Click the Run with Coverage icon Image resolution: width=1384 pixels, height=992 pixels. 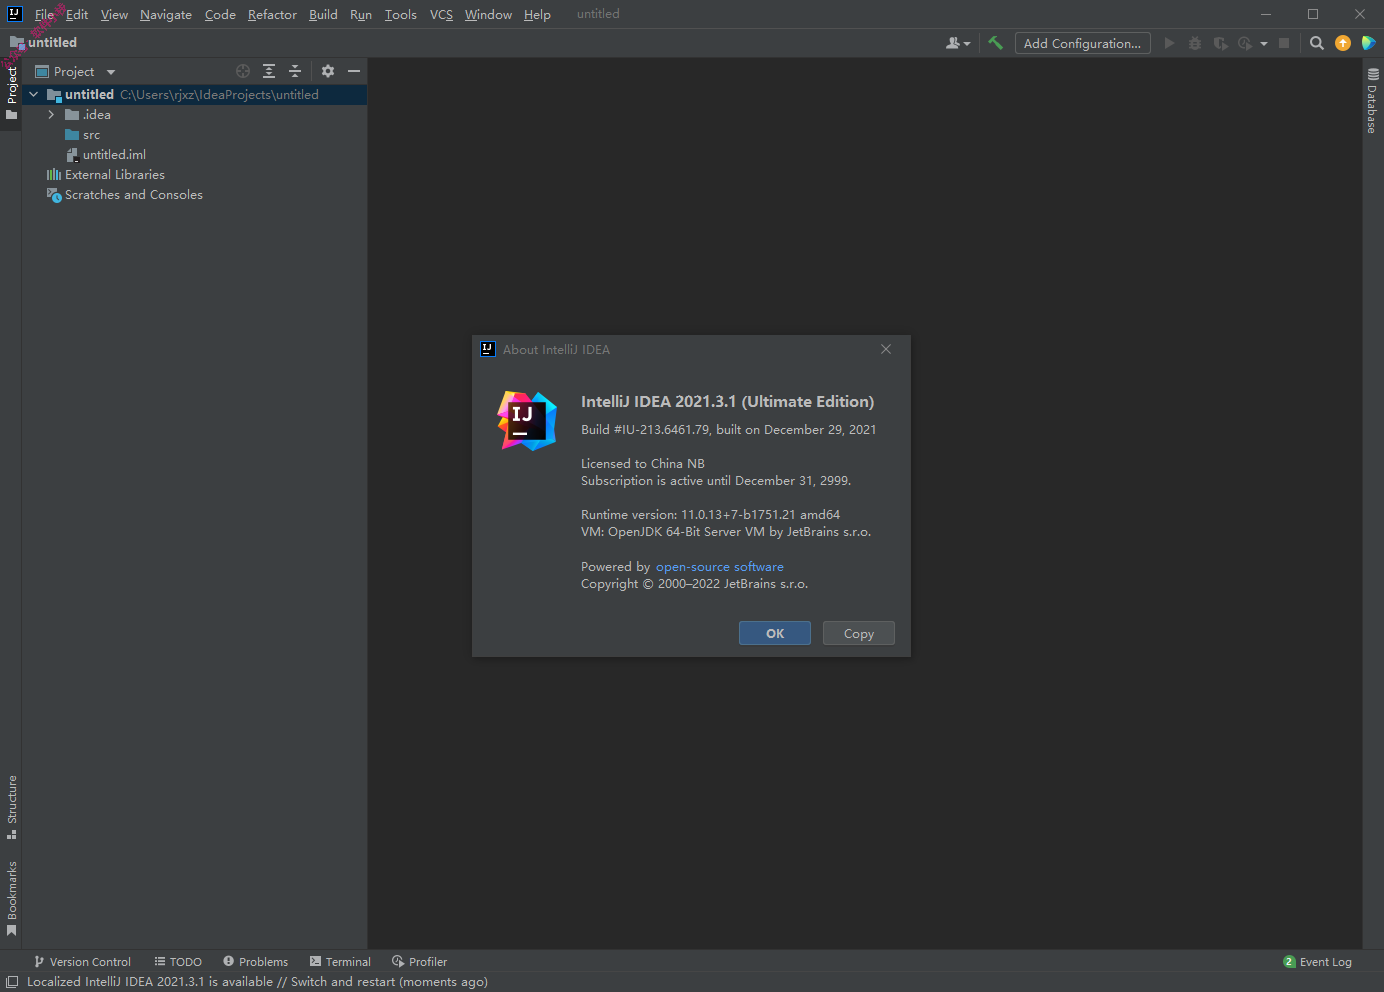click(1220, 43)
